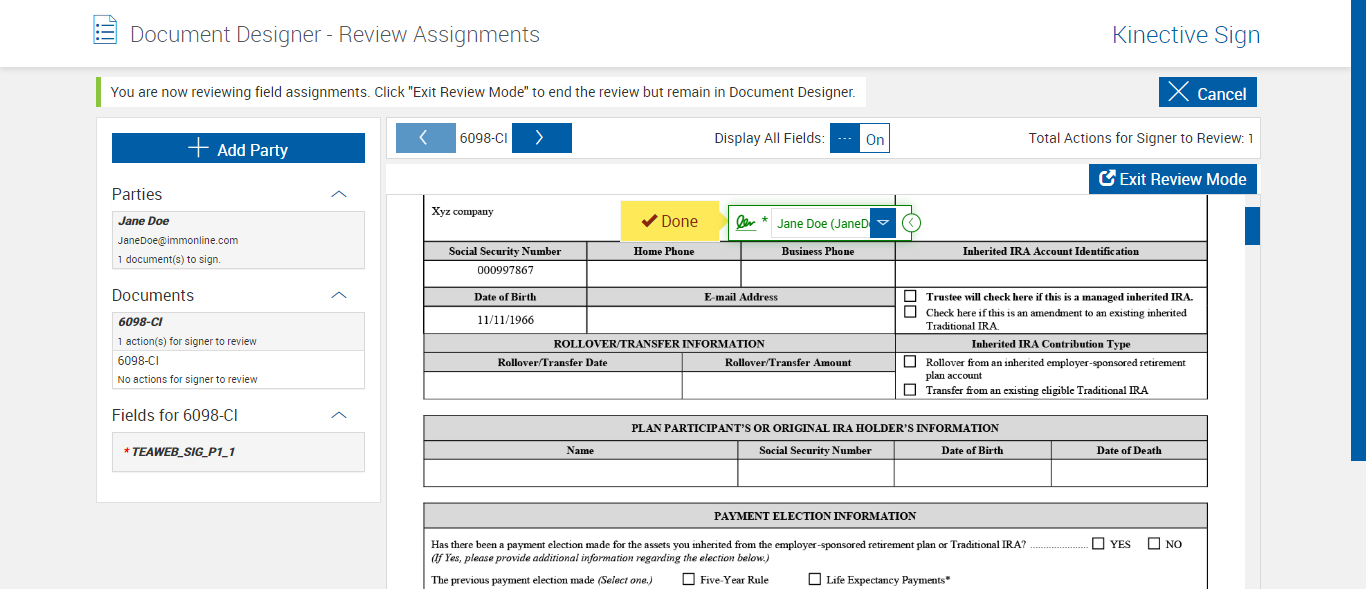
Task: Check Life Expectancy Payments option
Action: coord(814,579)
